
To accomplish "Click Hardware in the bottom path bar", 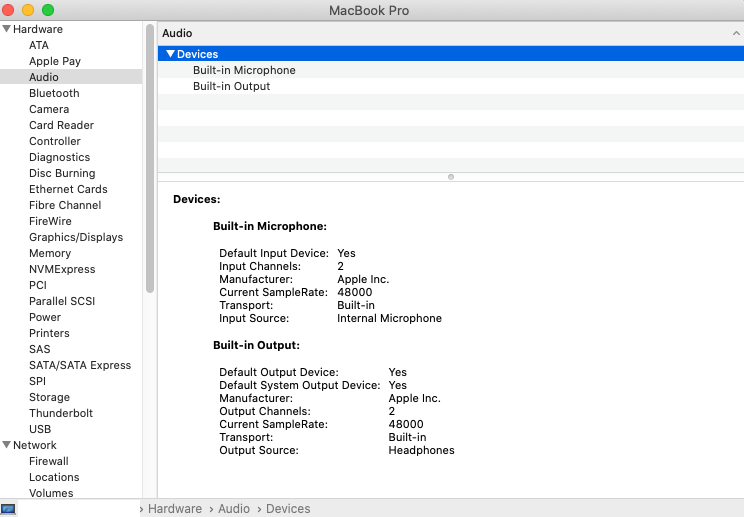I will (175, 508).
